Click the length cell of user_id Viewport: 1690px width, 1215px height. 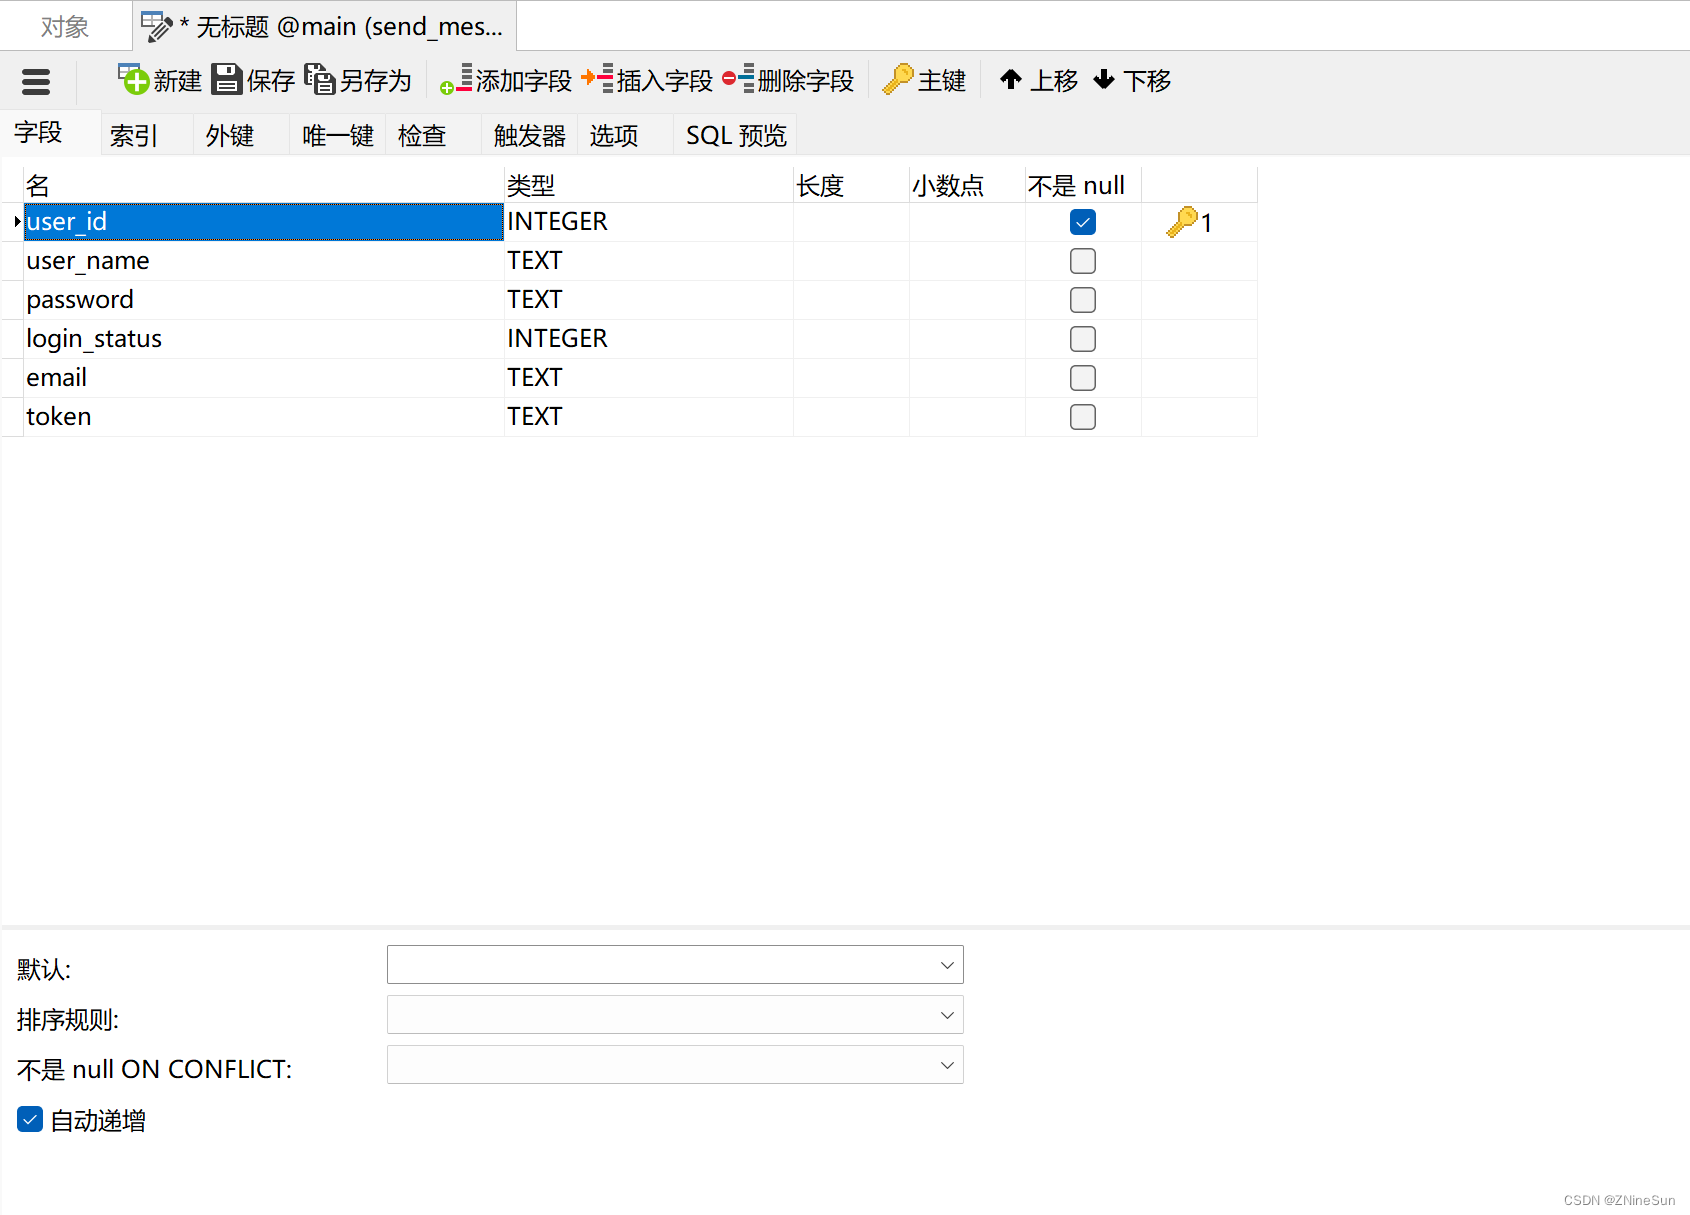pyautogui.click(x=851, y=222)
